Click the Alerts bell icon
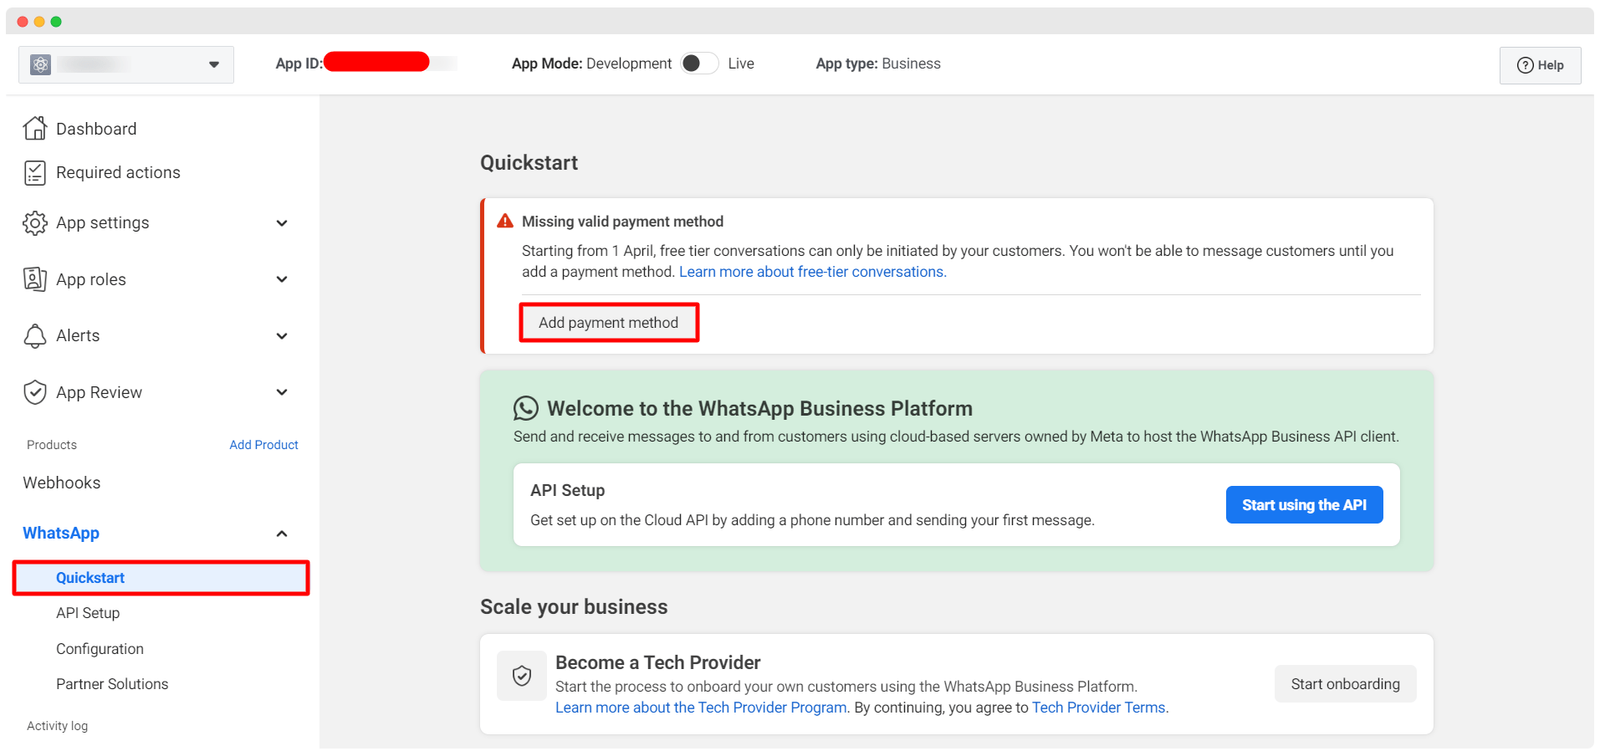Screen dimensions: 1600x756 pyautogui.click(x=35, y=336)
